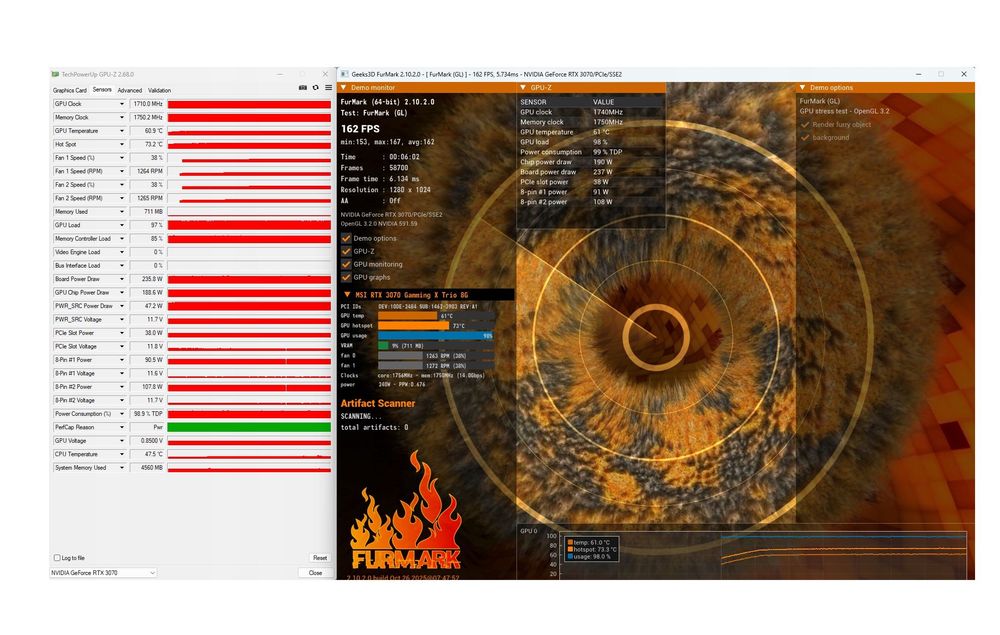This screenshot has height=635, width=1000.
Task: Click the GPU Clock red history graph
Action: click(249, 104)
